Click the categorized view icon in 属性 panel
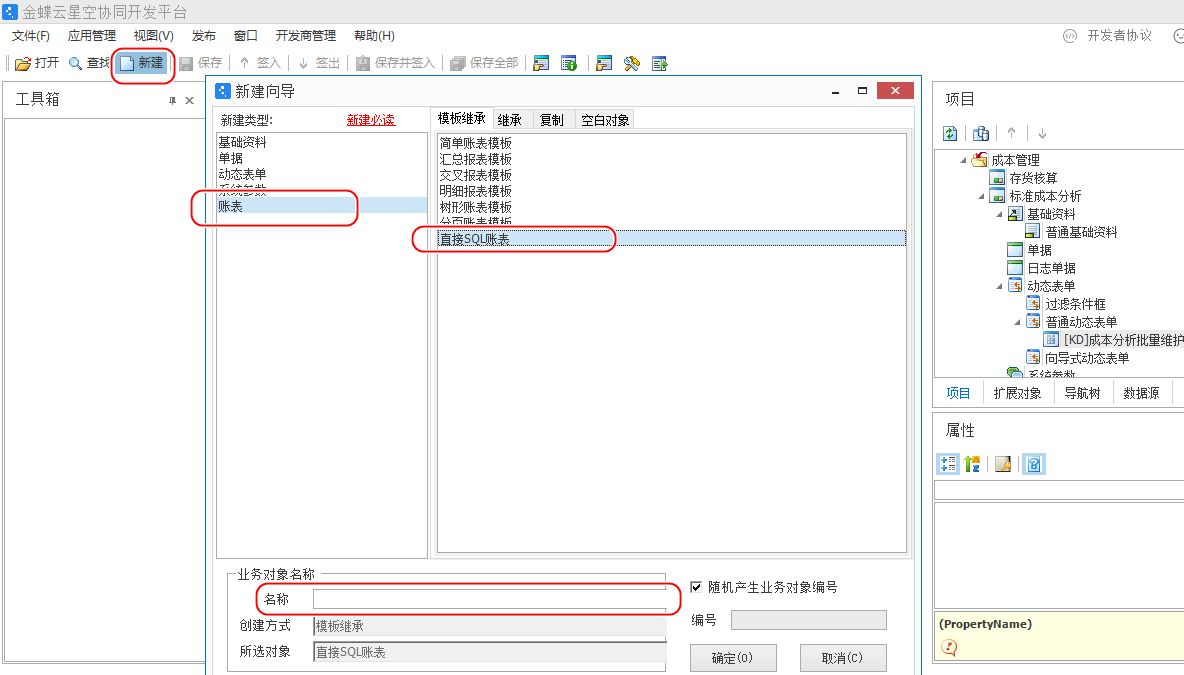Viewport: 1184px width, 675px height. 948,464
